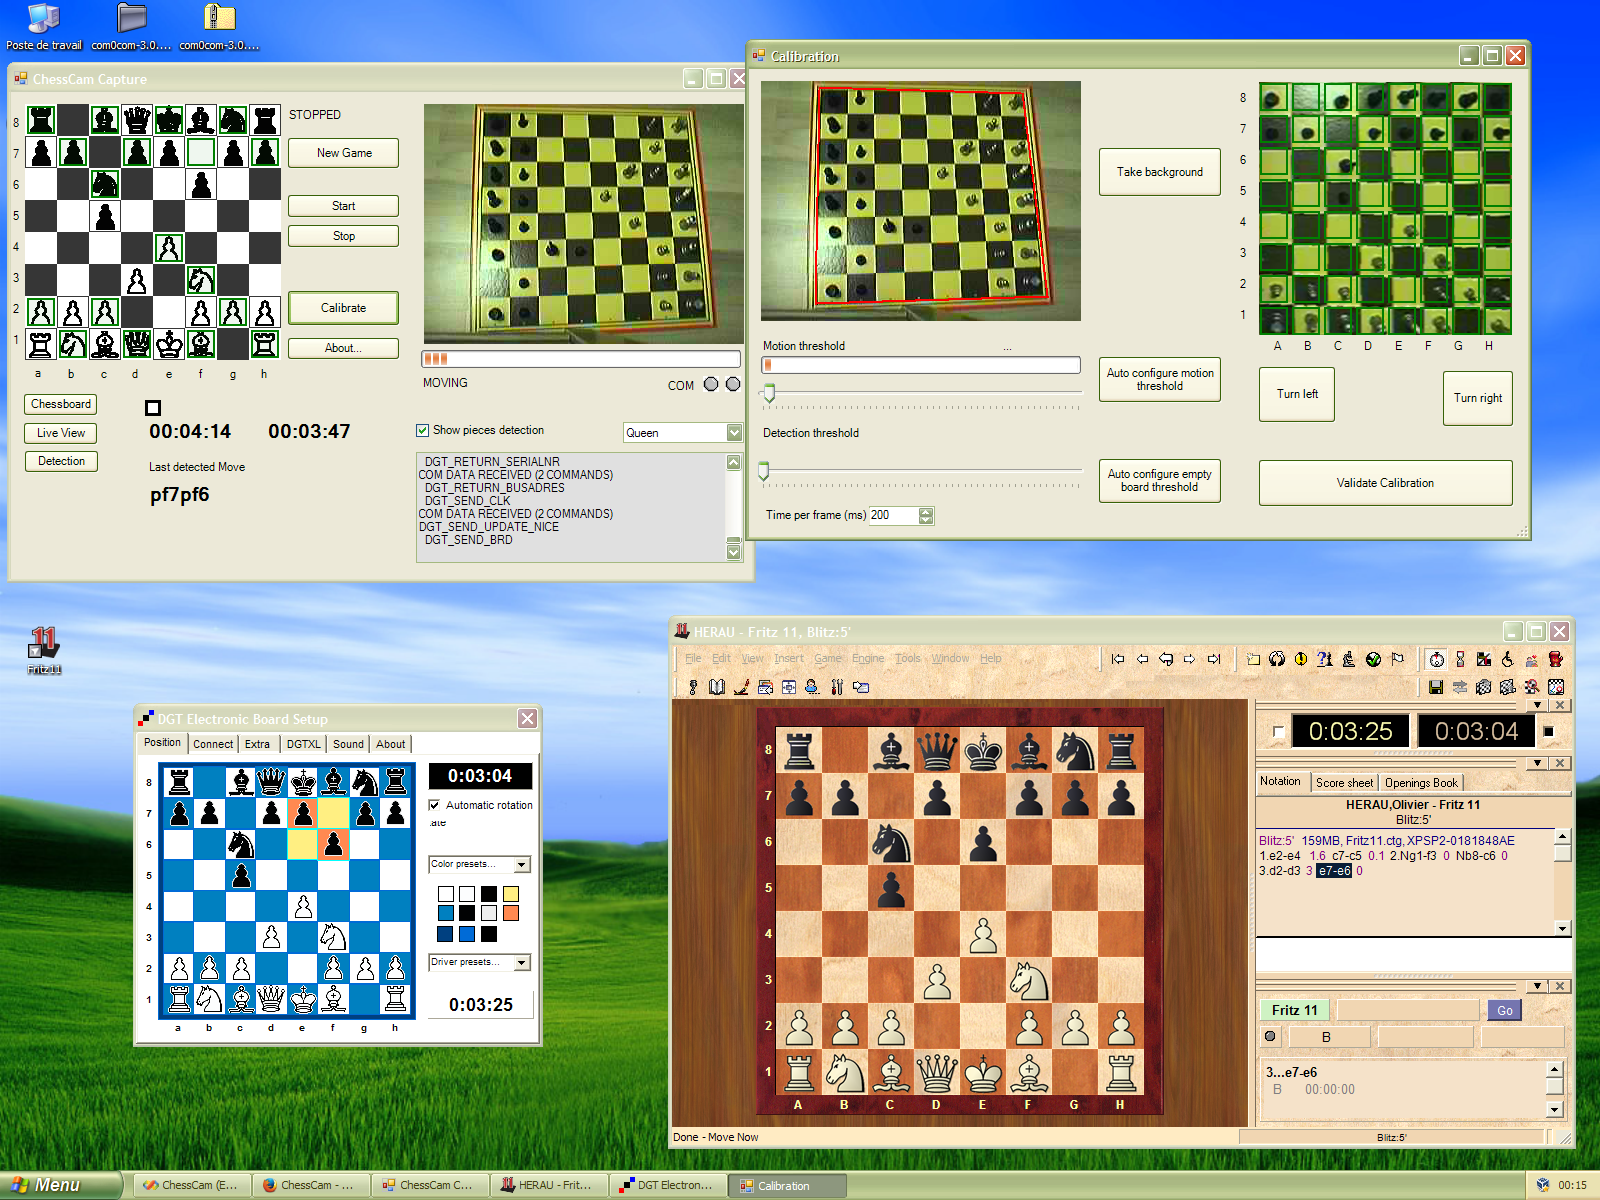Click Auto configure motion threshold button
This screenshot has height=1200, width=1600.
pos(1160,380)
